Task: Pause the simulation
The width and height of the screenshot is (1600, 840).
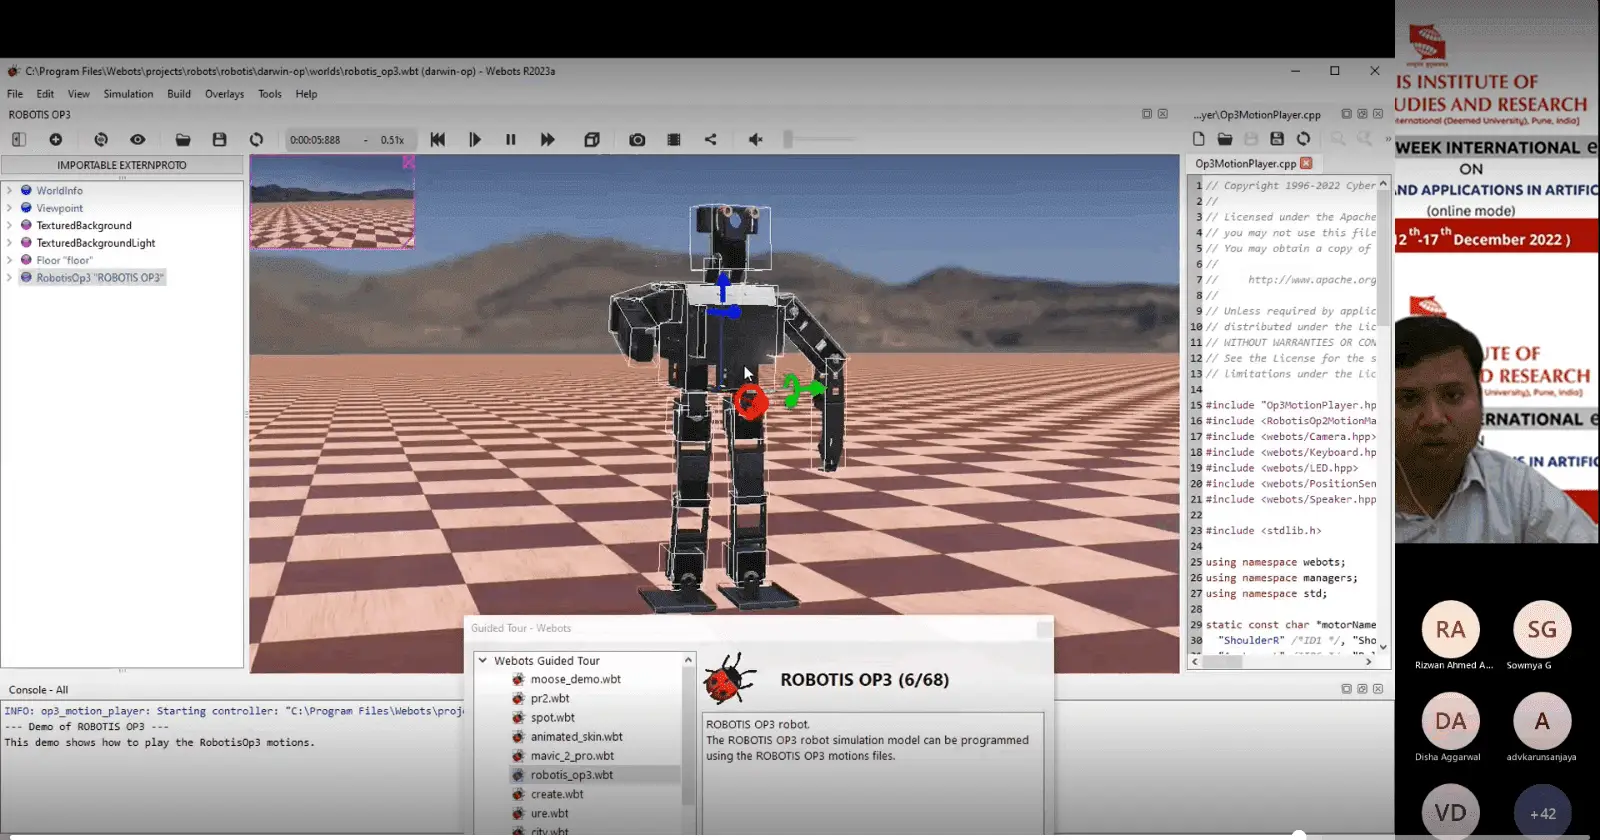Action: [511, 140]
